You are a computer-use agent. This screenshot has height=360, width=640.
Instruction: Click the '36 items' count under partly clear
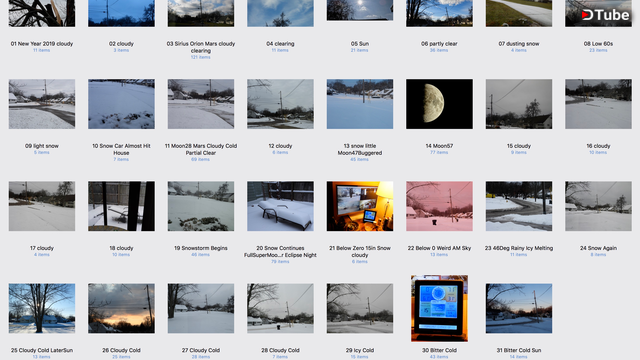point(439,50)
